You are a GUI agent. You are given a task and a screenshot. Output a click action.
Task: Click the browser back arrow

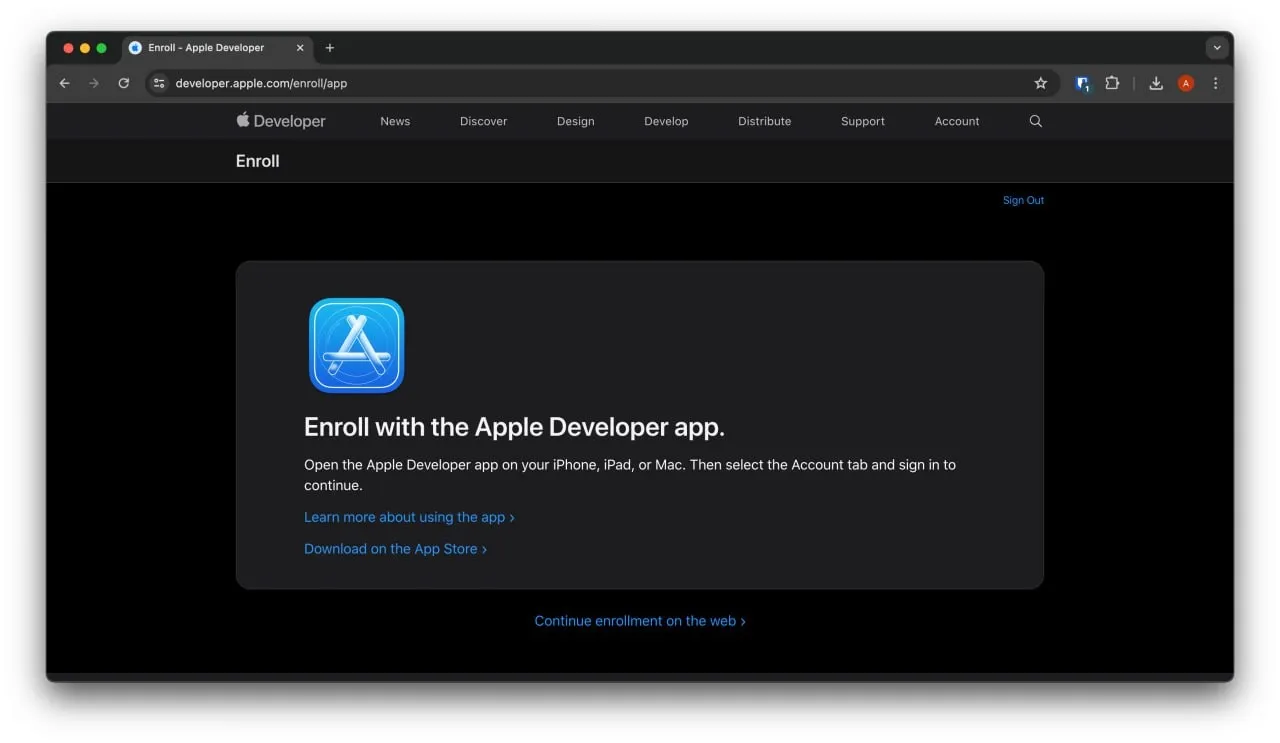click(x=64, y=83)
